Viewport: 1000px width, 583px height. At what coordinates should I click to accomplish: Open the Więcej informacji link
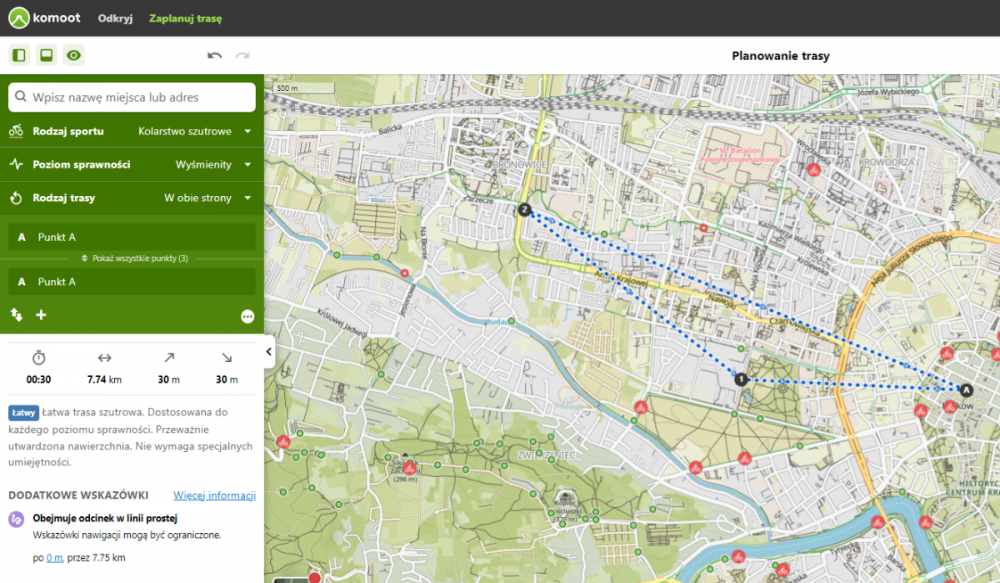coord(214,495)
